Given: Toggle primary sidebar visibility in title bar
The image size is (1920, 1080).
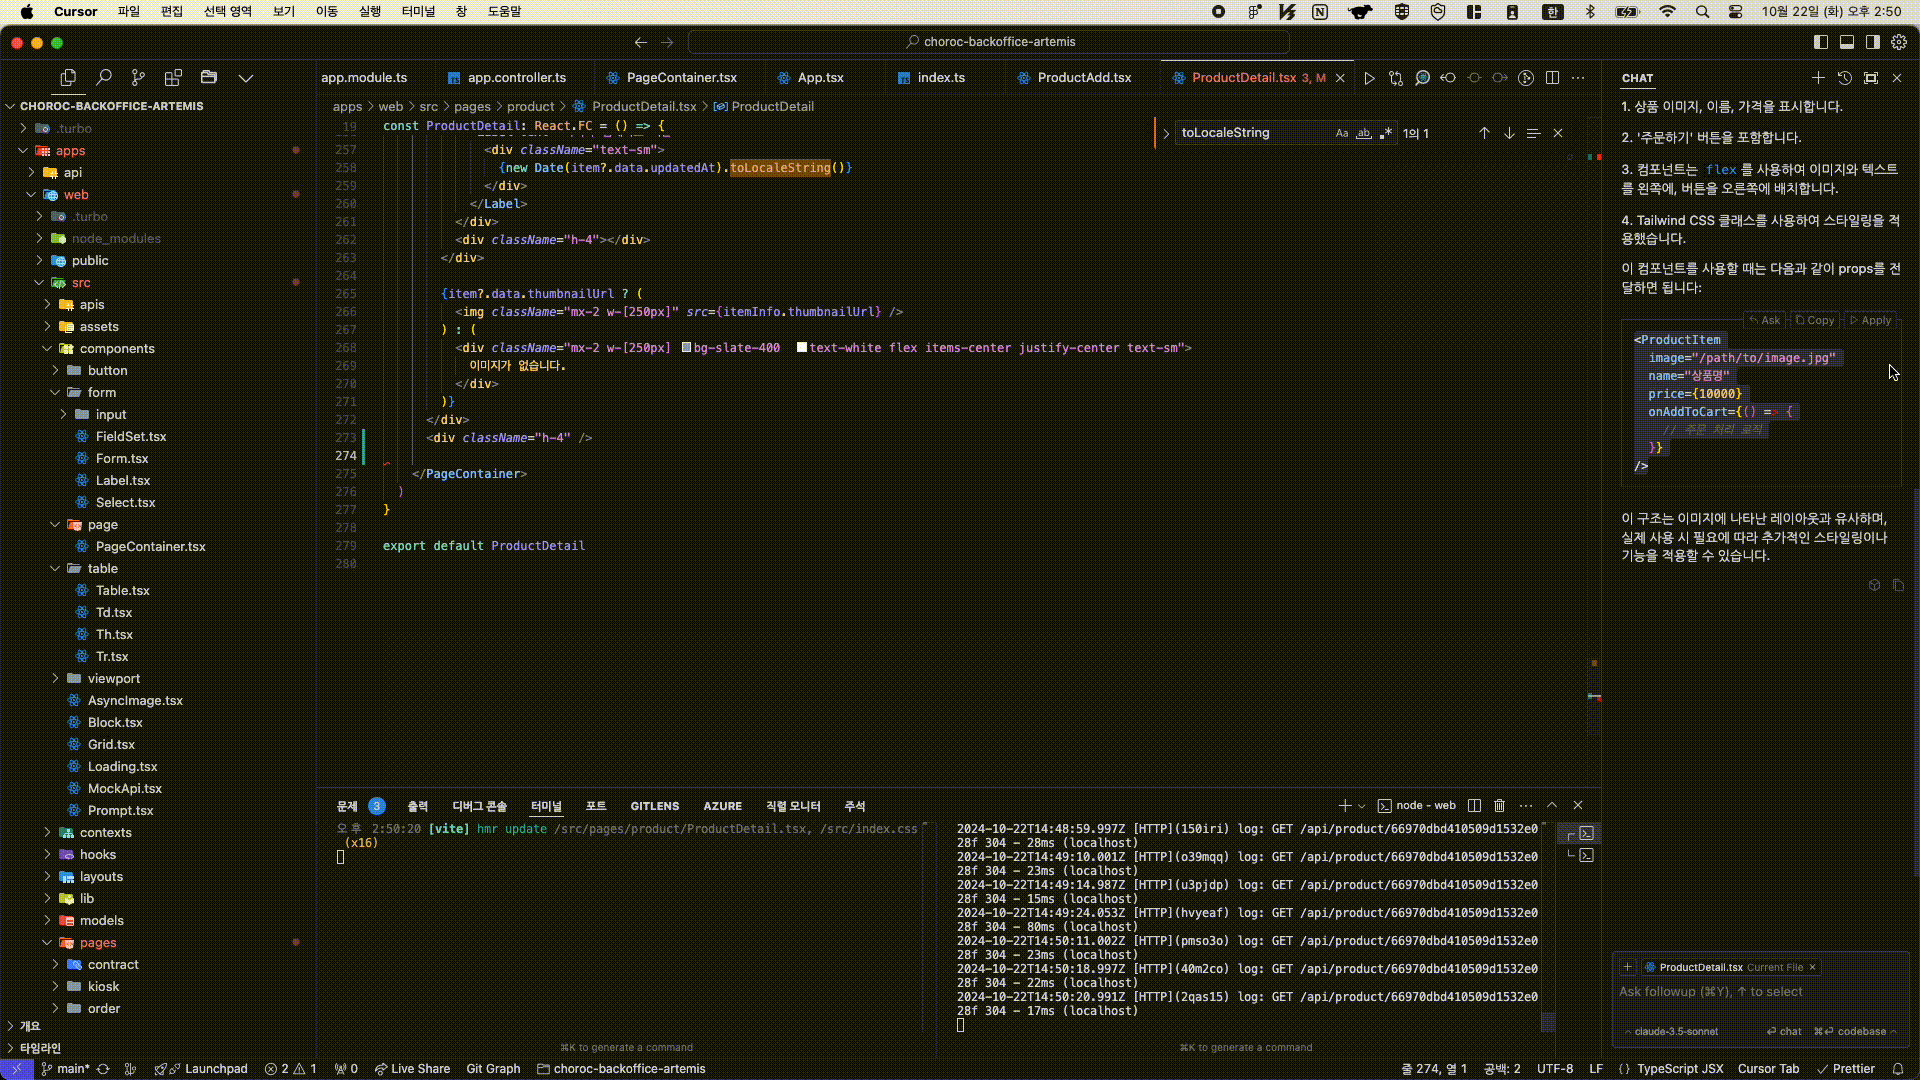Looking at the screenshot, I should [x=1821, y=42].
